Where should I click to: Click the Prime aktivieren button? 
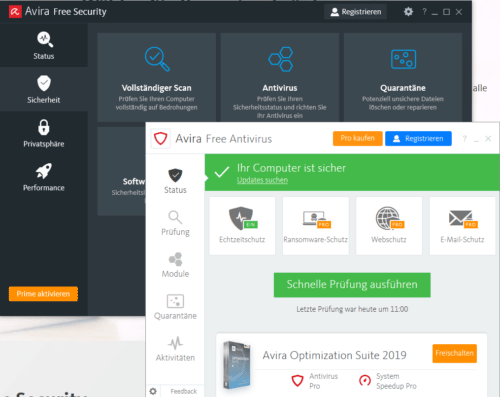coord(43,294)
